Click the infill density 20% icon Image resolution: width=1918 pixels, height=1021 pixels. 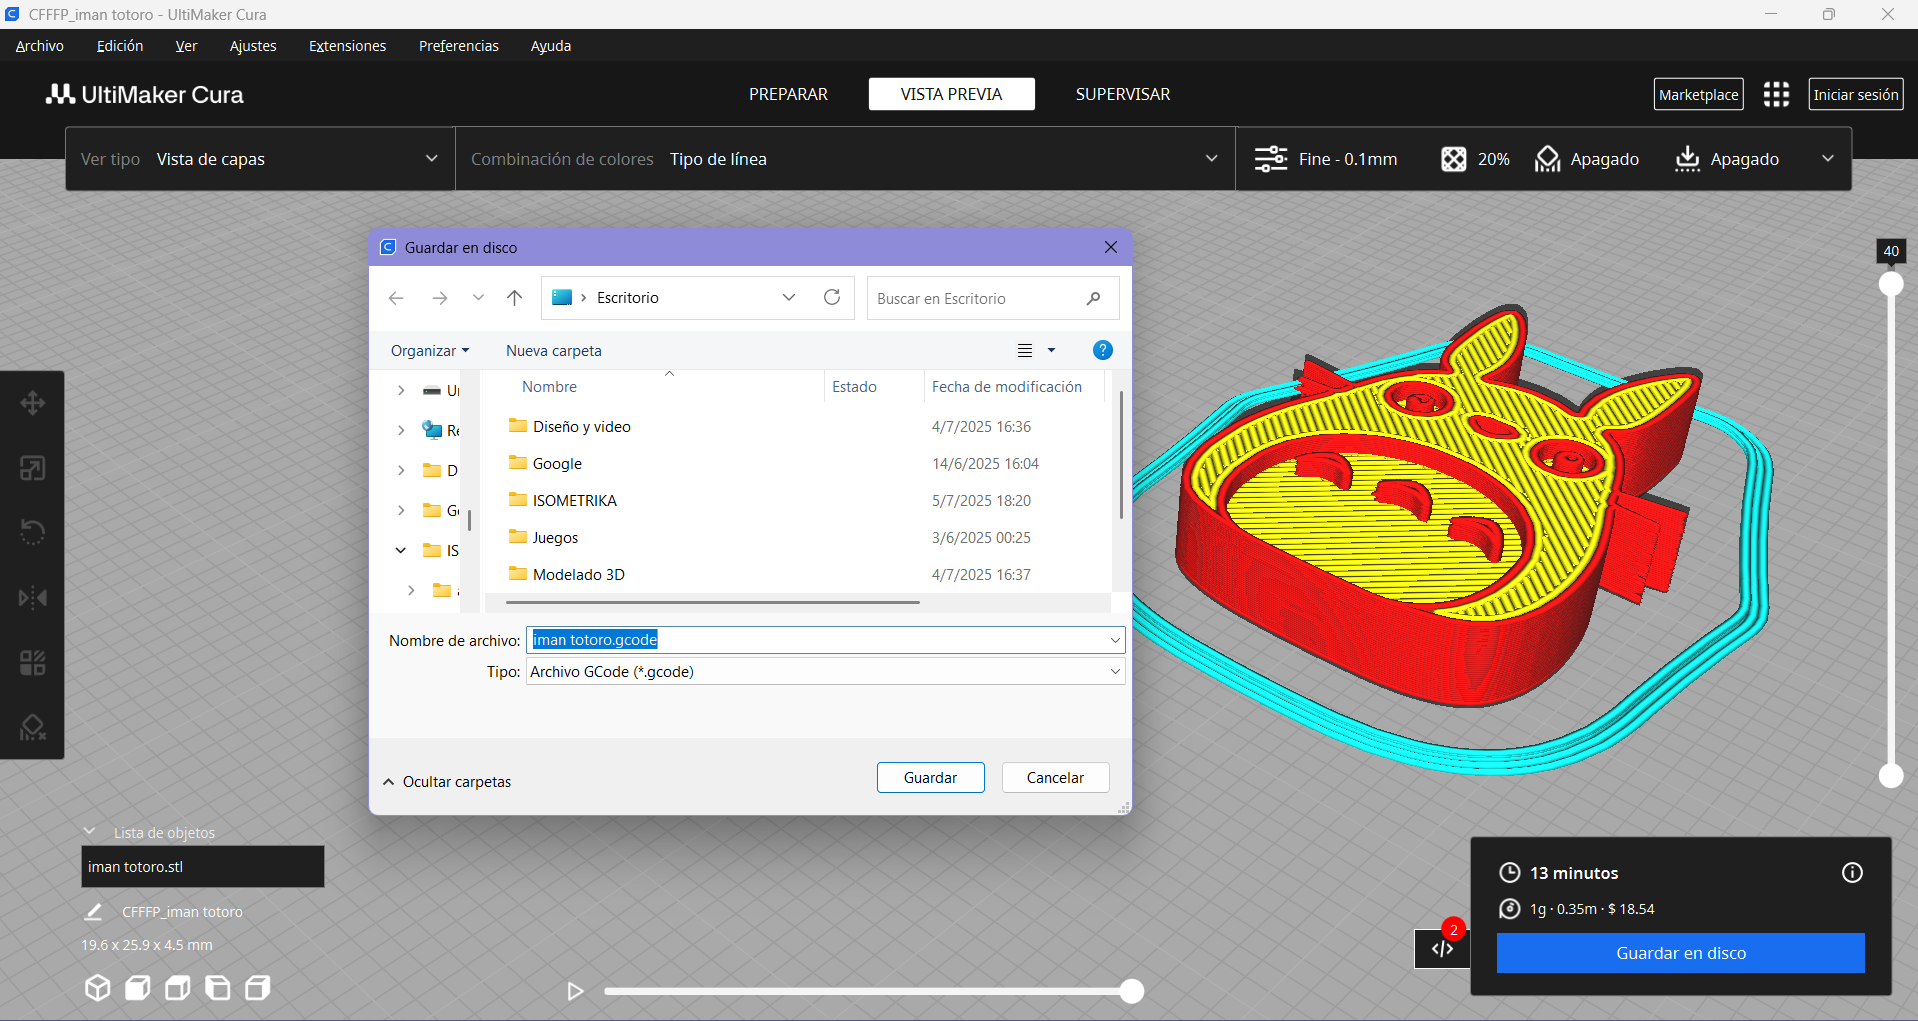coord(1453,159)
